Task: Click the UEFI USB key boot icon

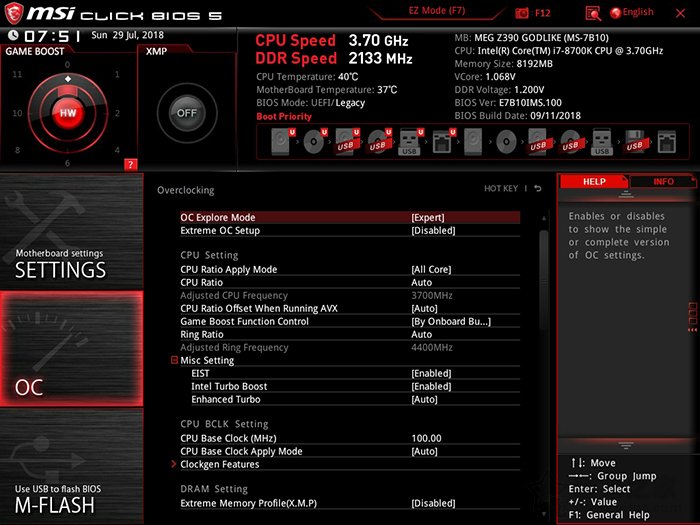Action: click(410, 142)
